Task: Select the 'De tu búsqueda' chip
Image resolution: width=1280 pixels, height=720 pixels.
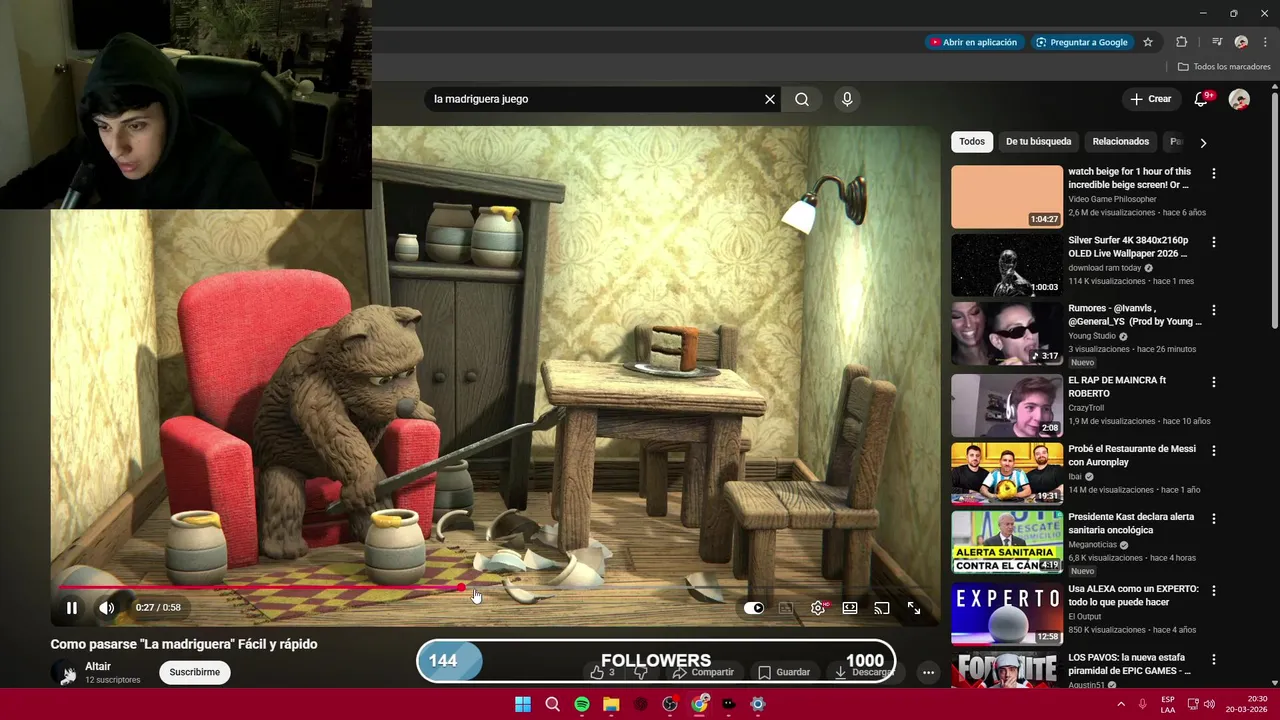Action: pos(1038,142)
